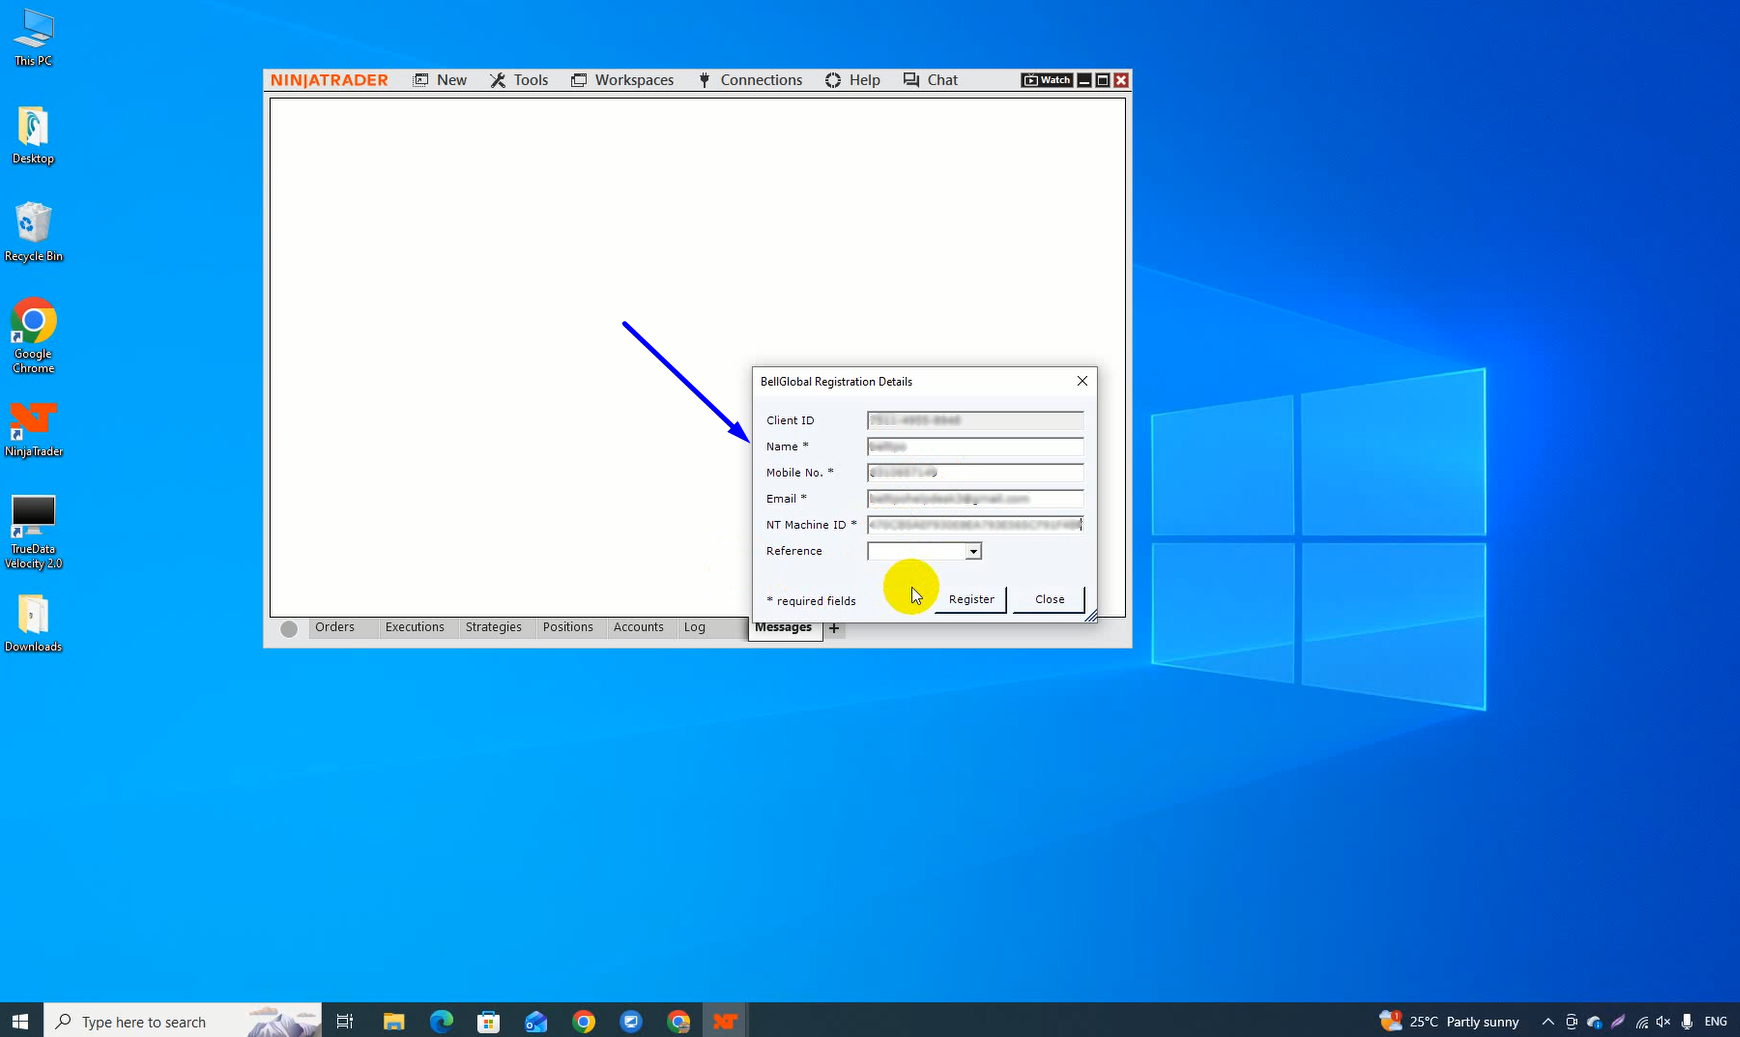Open NinjaTrader desktop shortcut
This screenshot has width=1740, height=1037.
click(x=33, y=429)
